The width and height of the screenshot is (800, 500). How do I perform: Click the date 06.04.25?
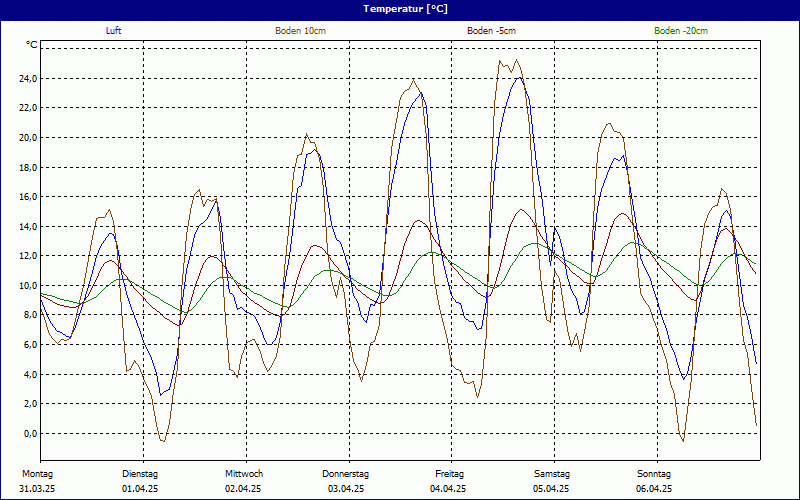tap(654, 489)
